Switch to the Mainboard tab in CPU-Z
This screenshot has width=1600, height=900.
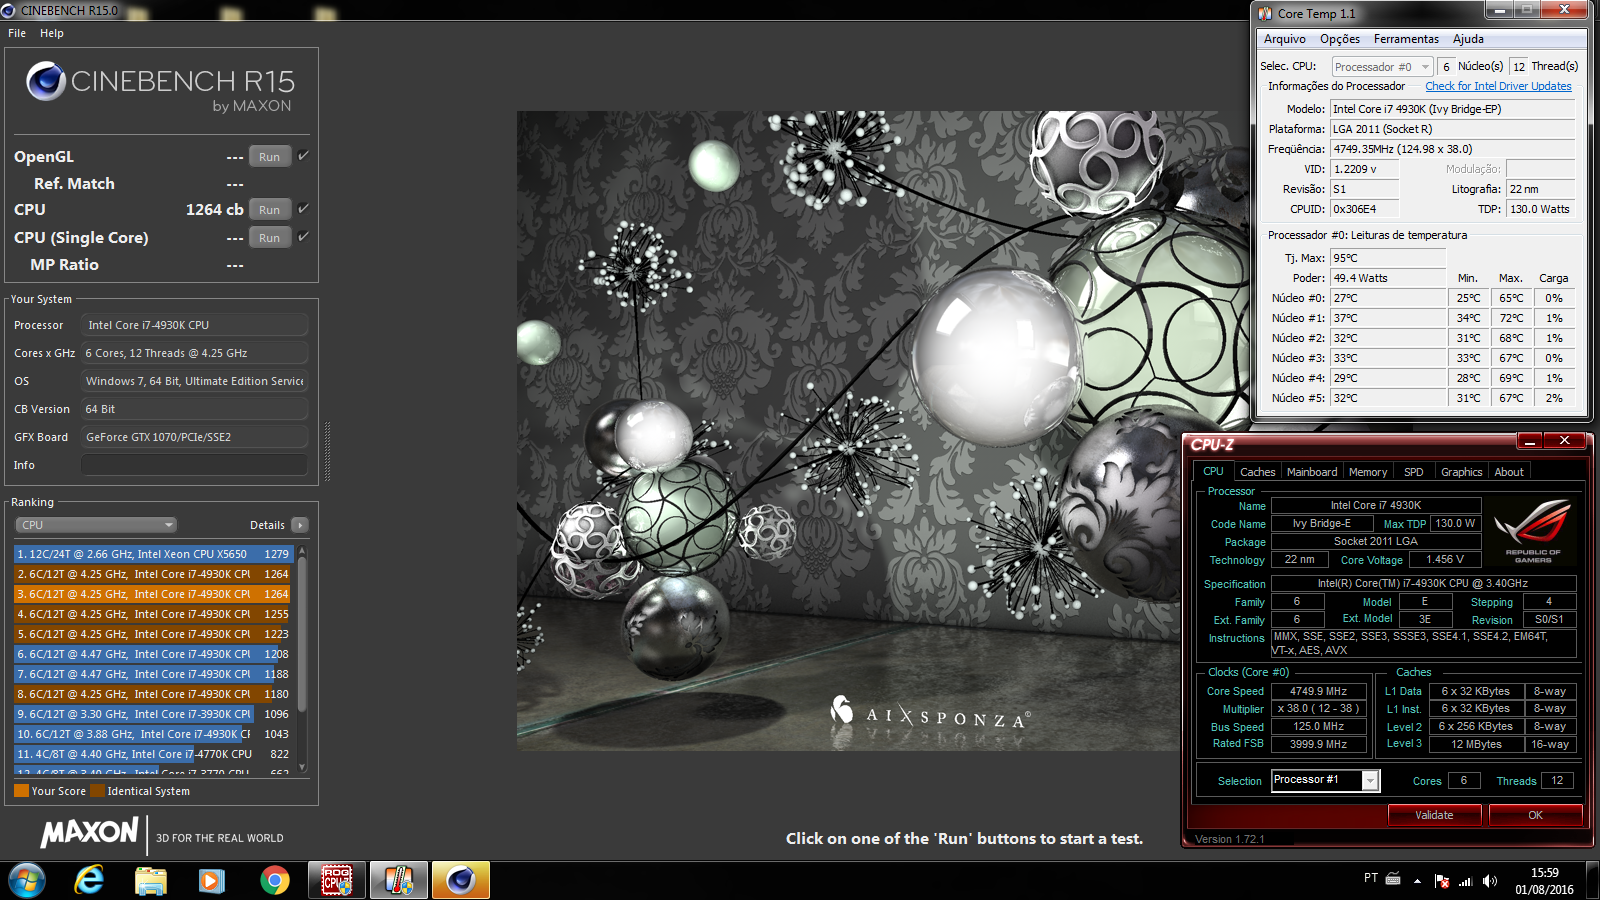1312,472
